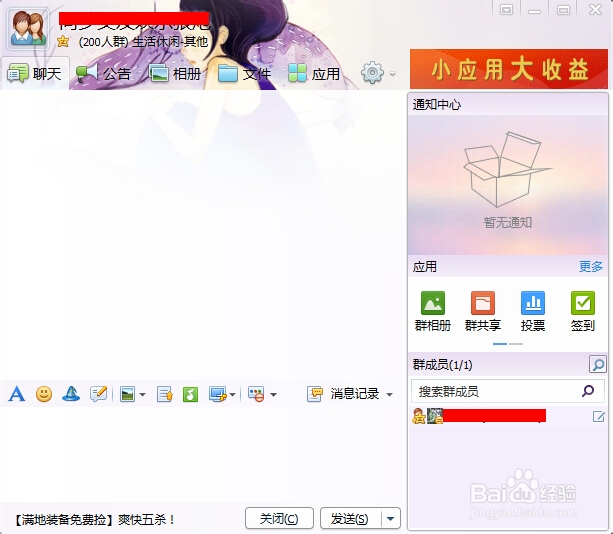This screenshot has height=534, width=613.
Task: Click the speech bubble with pencil icon
Action: click(98, 394)
